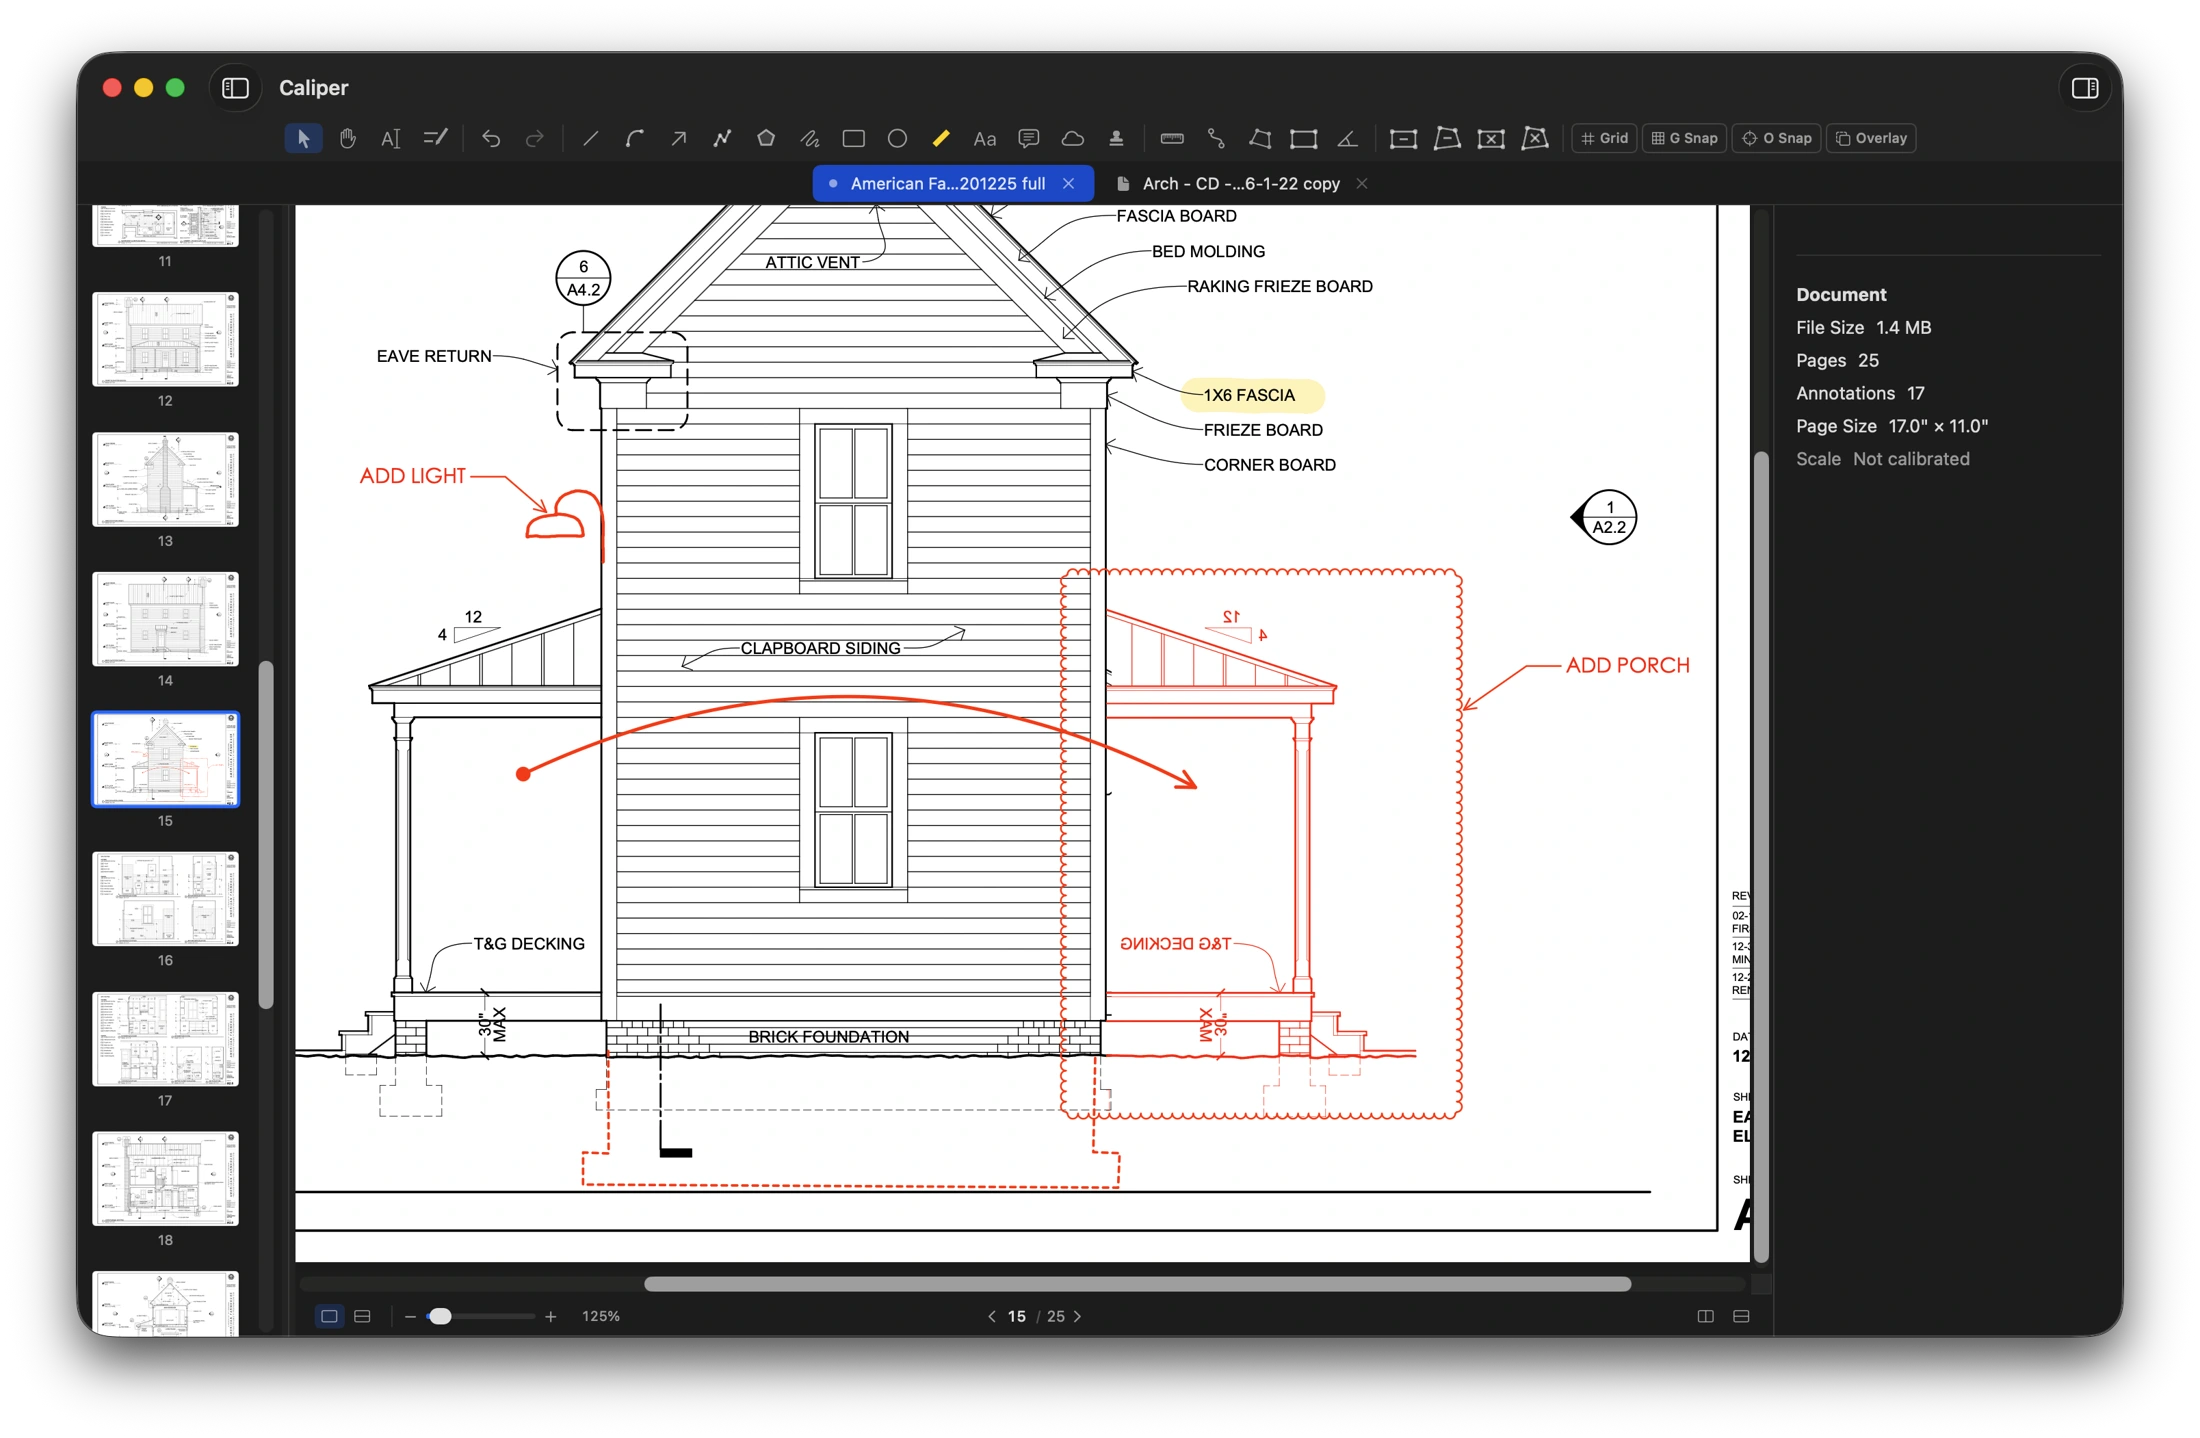Screen dimensions: 2200x1438
Task: Toggle the left thumbnail sidebar
Action: [235, 88]
